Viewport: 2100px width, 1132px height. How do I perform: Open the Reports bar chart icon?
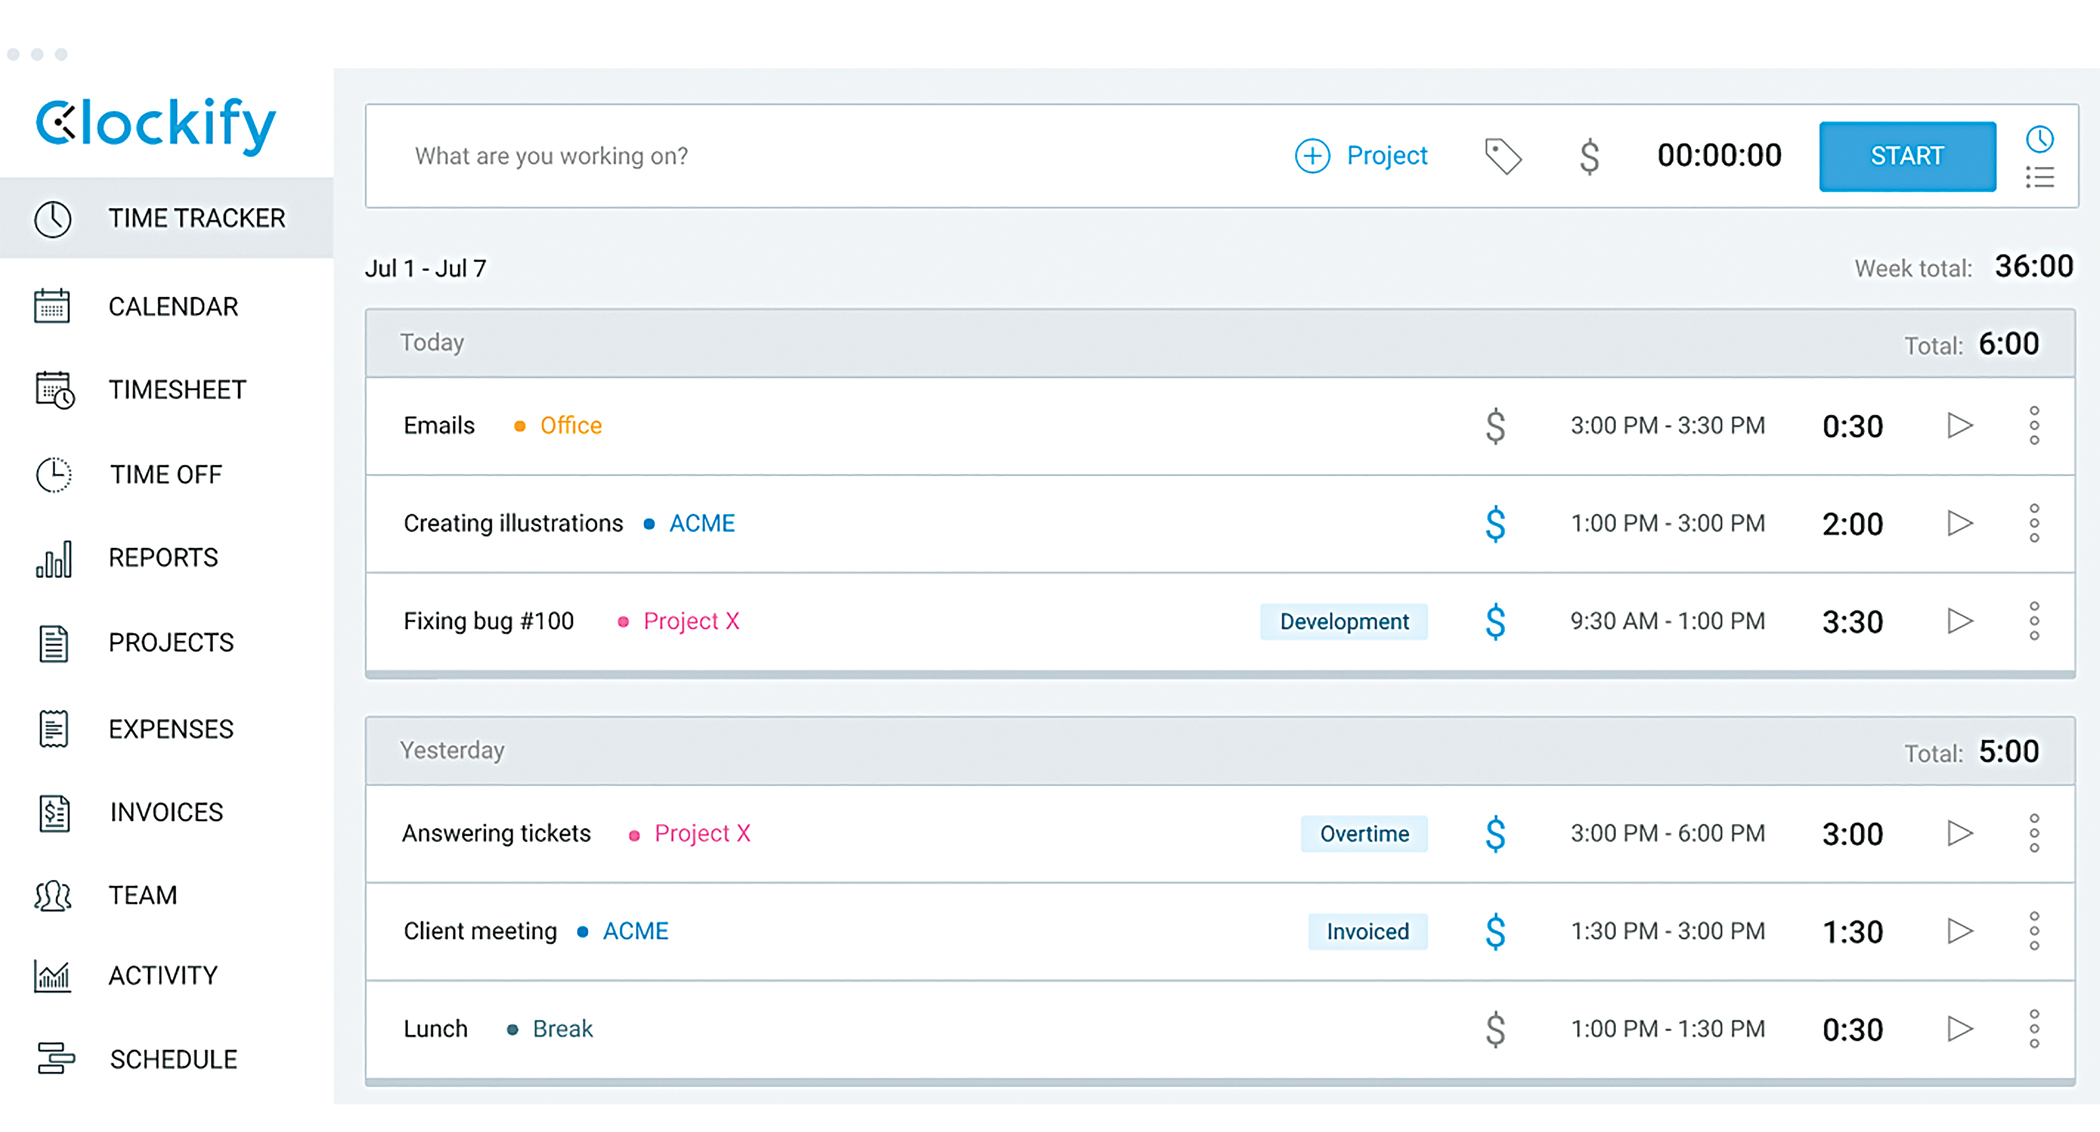54,558
